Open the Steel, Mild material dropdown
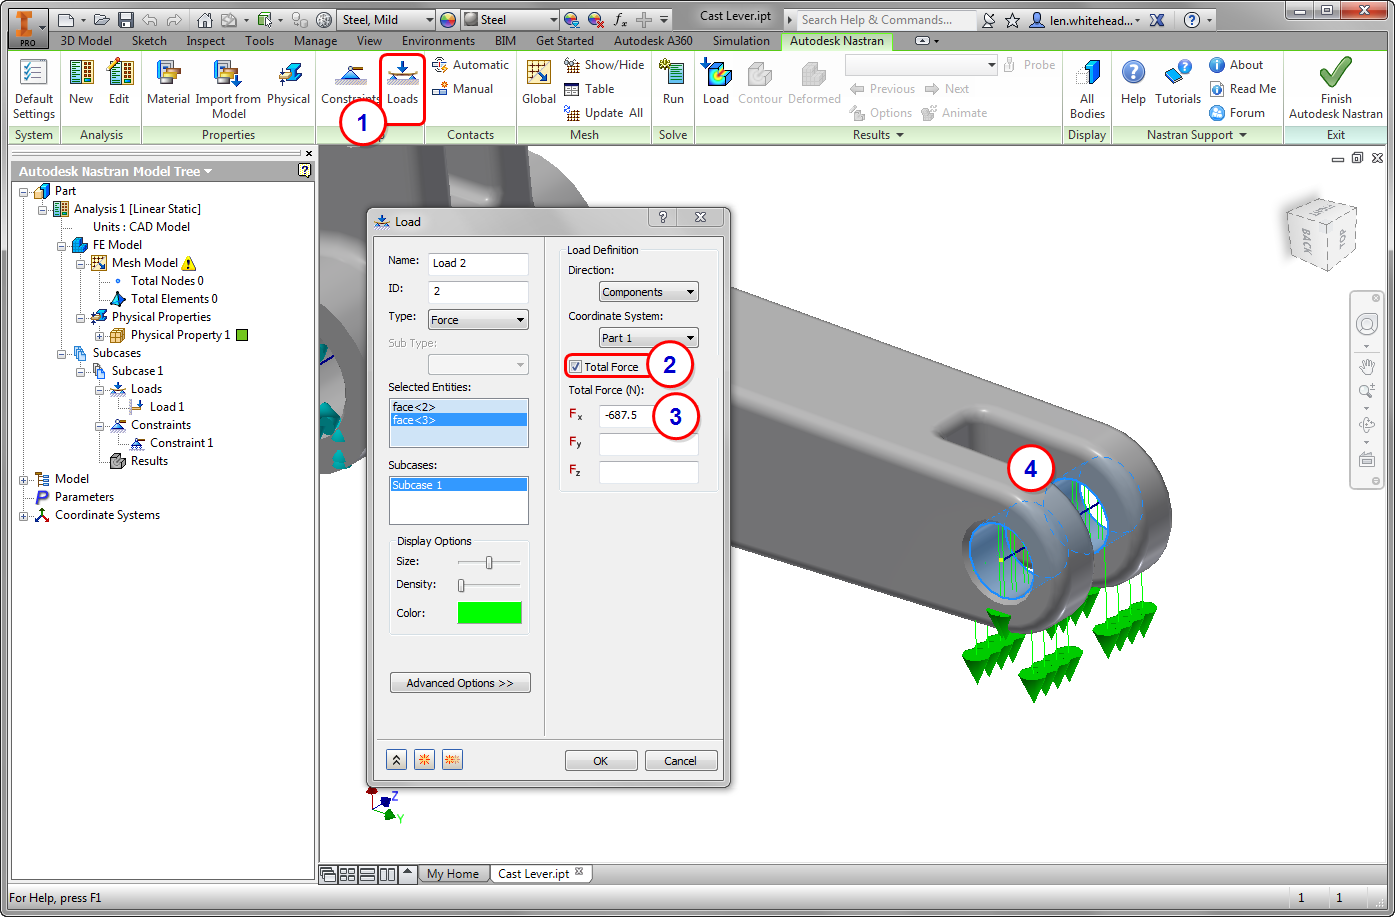The image size is (1395, 917). coord(387,20)
